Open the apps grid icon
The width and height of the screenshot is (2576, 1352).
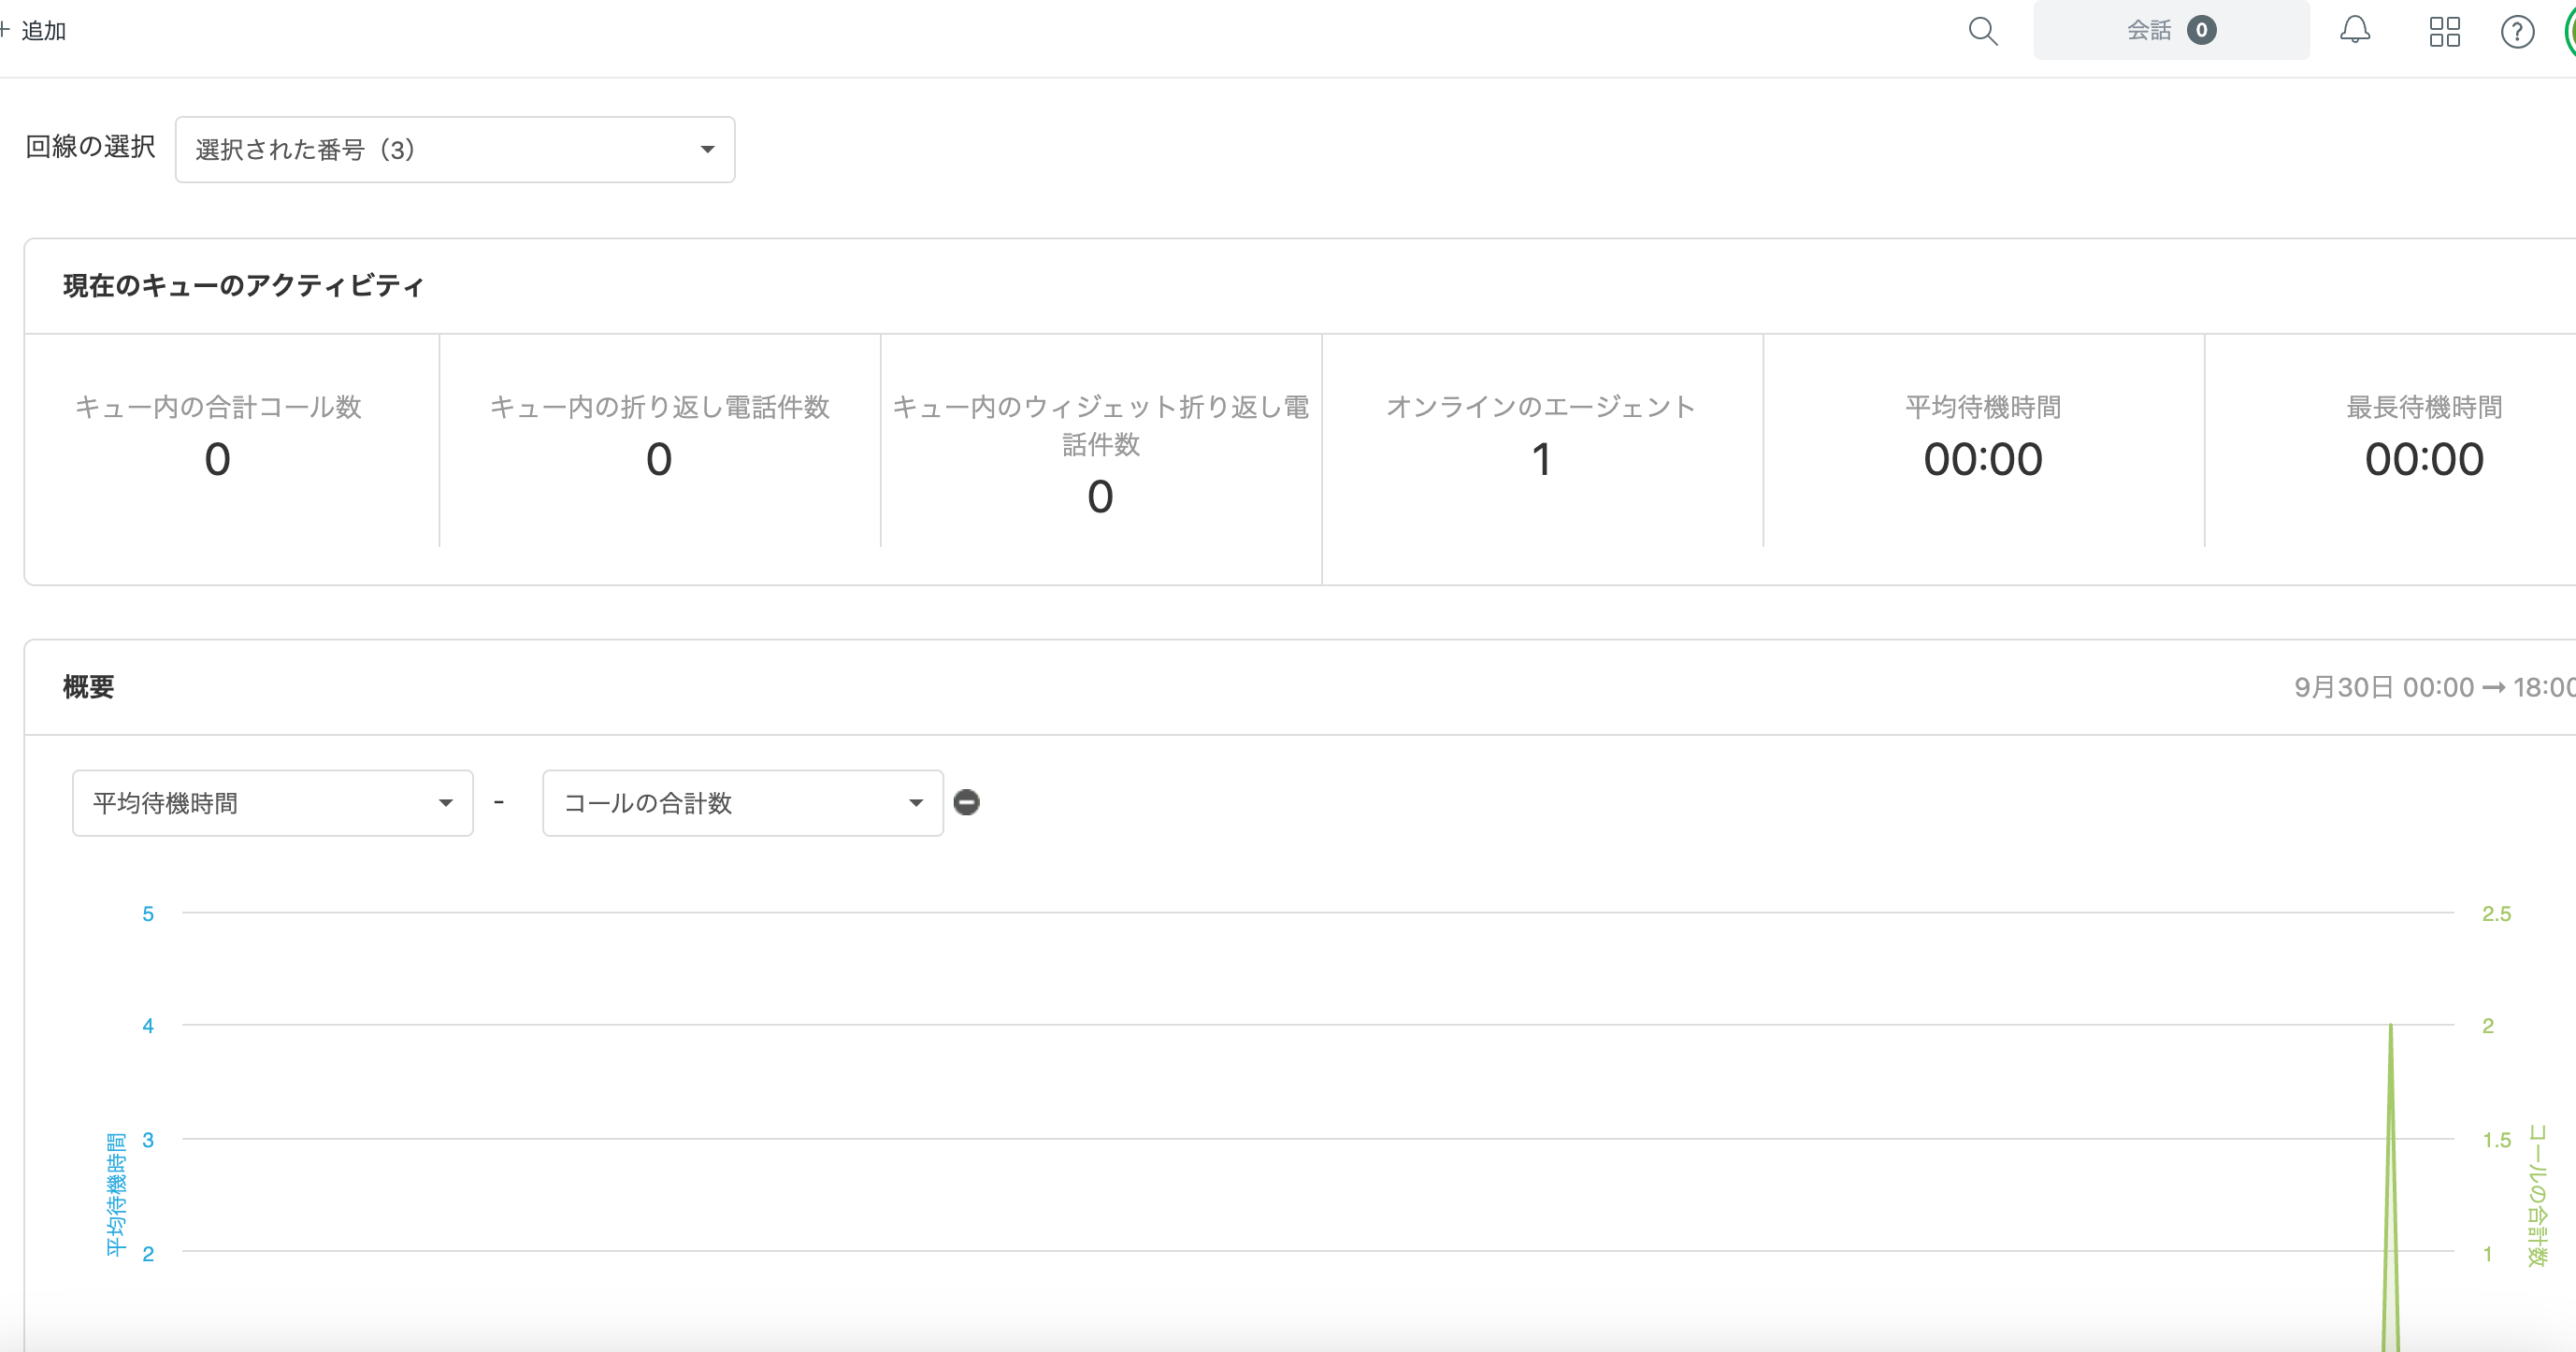pyautogui.click(x=2444, y=32)
